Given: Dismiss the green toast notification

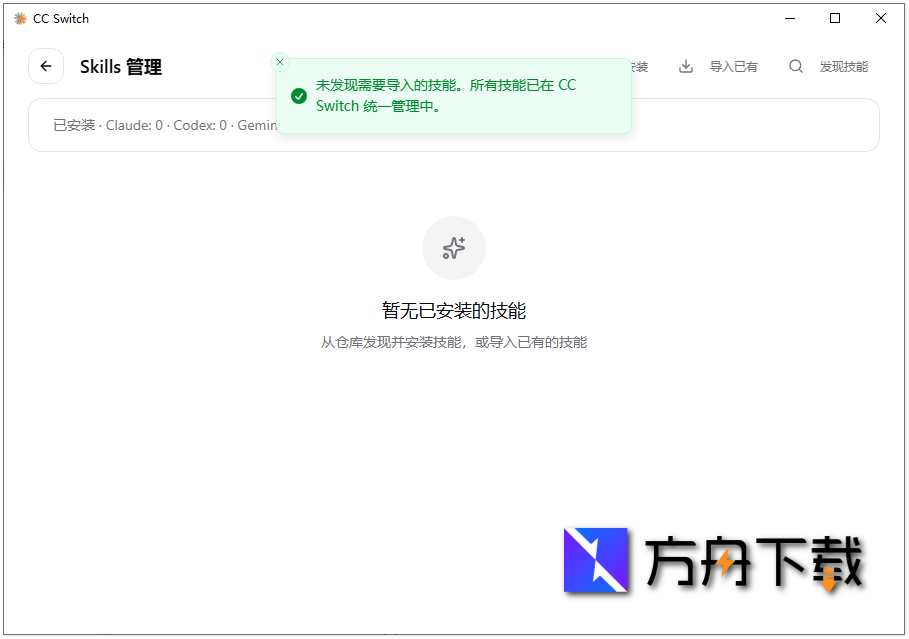Looking at the screenshot, I should [280, 62].
